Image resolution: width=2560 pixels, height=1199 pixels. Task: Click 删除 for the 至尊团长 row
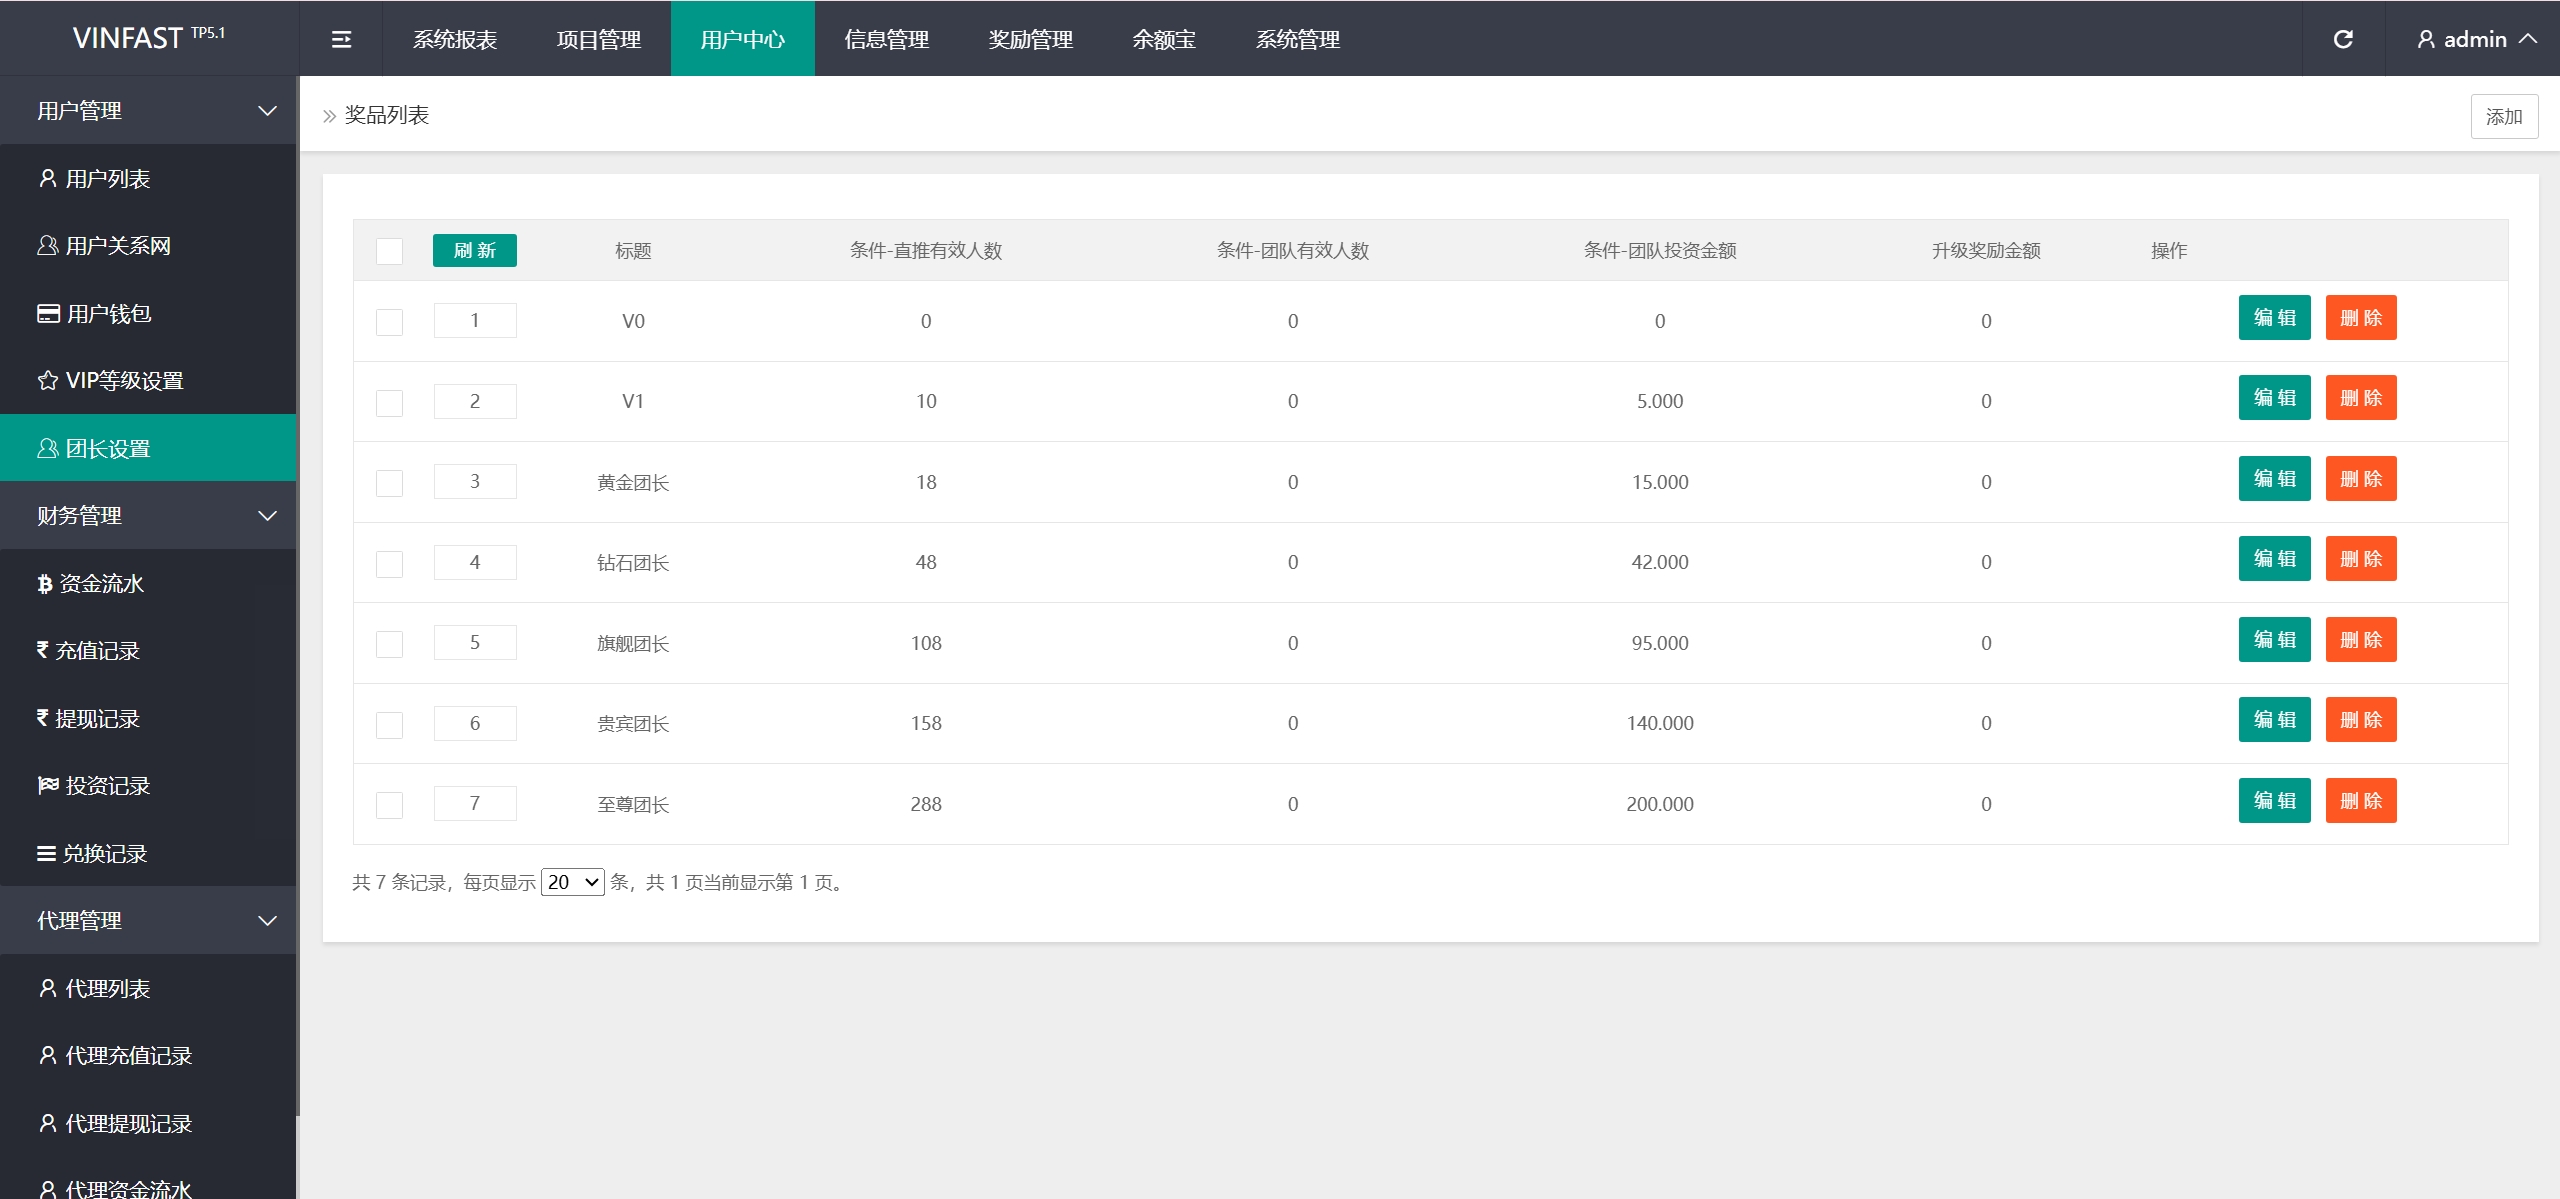point(2360,801)
